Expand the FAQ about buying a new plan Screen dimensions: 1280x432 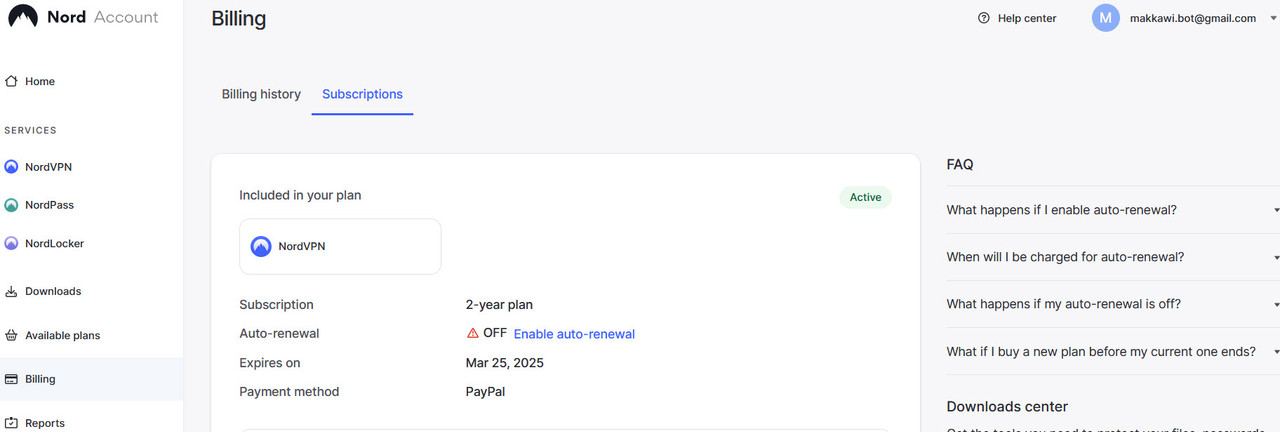click(x=1277, y=352)
